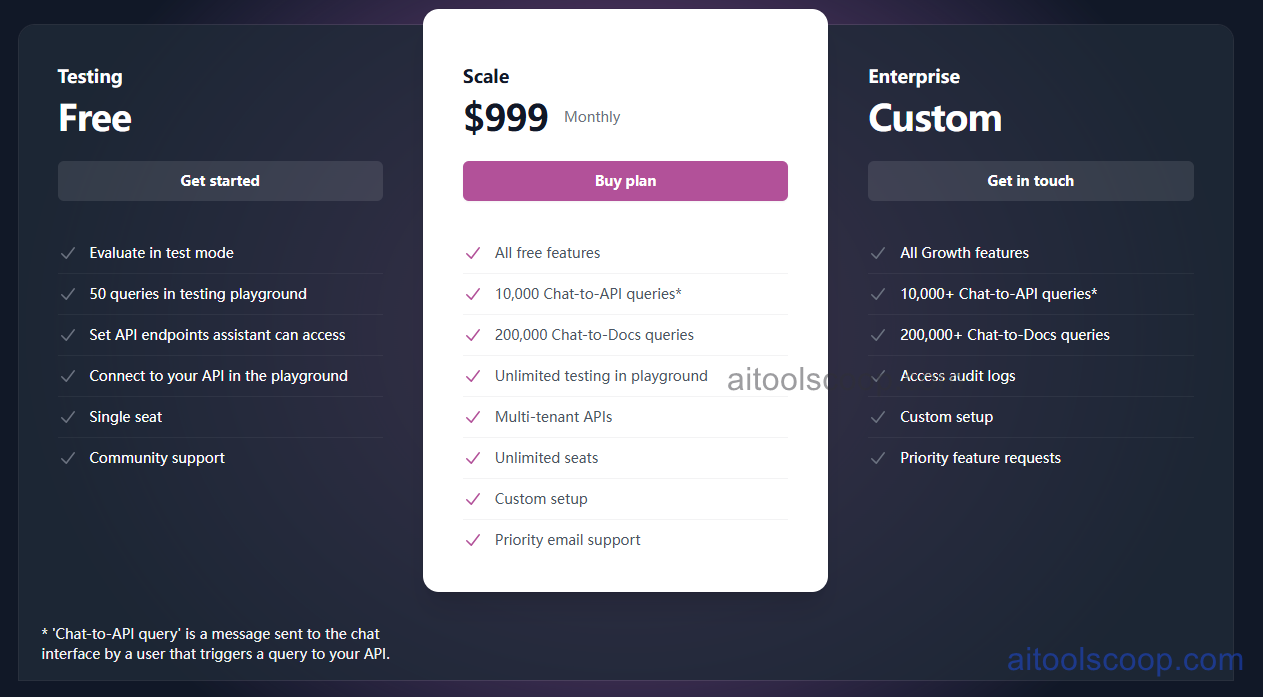Click the checkmark beside 'Single seat'
The image size is (1263, 697).
coord(68,417)
